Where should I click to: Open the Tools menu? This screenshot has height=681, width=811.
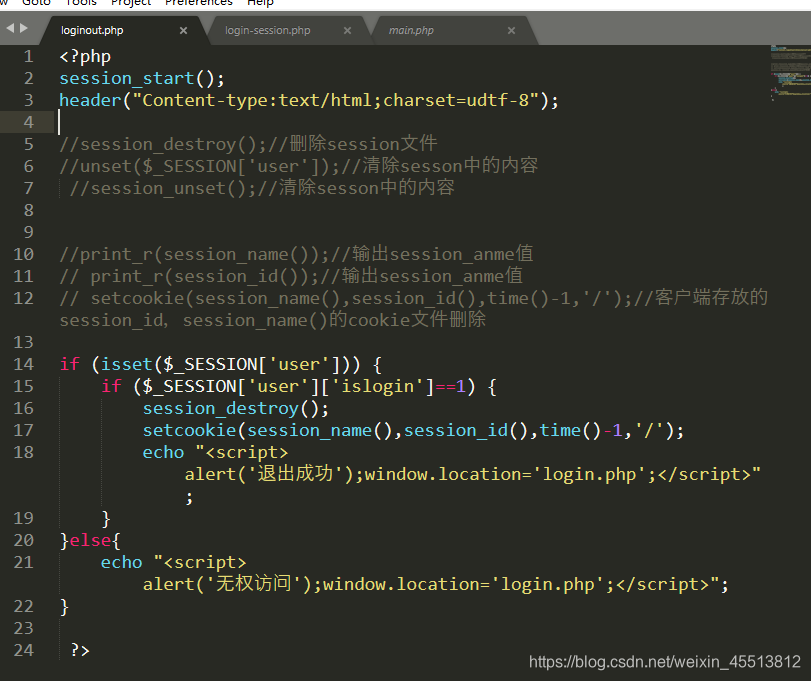tap(81, 3)
